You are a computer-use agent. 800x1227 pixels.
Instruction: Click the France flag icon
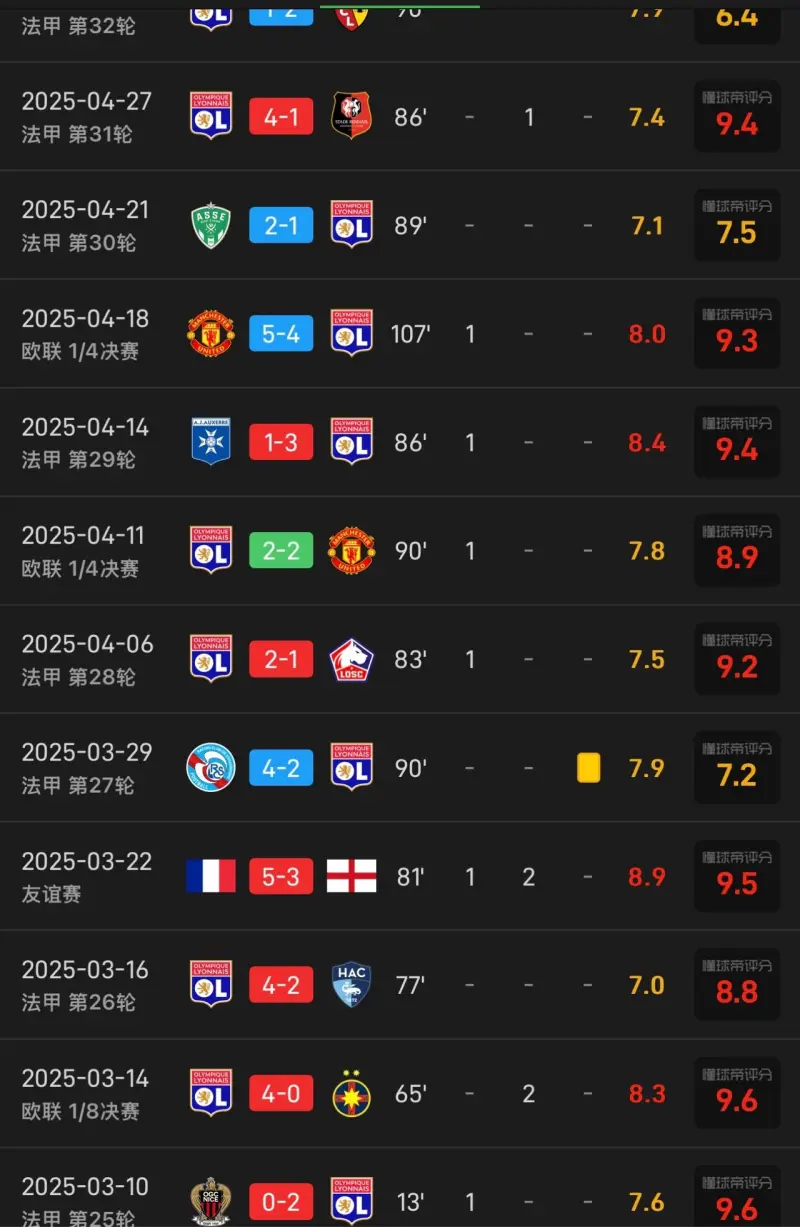(x=211, y=876)
